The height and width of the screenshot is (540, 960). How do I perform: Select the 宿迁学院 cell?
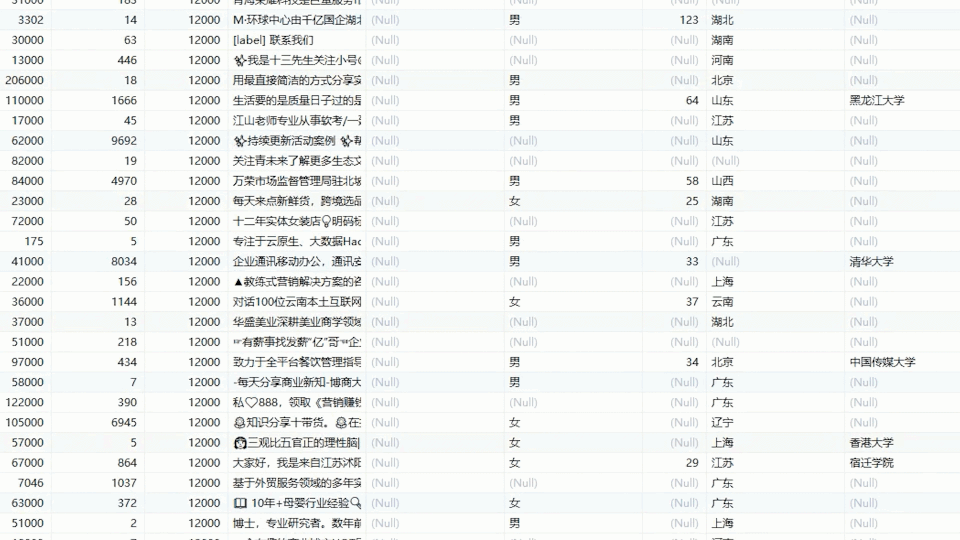point(871,463)
